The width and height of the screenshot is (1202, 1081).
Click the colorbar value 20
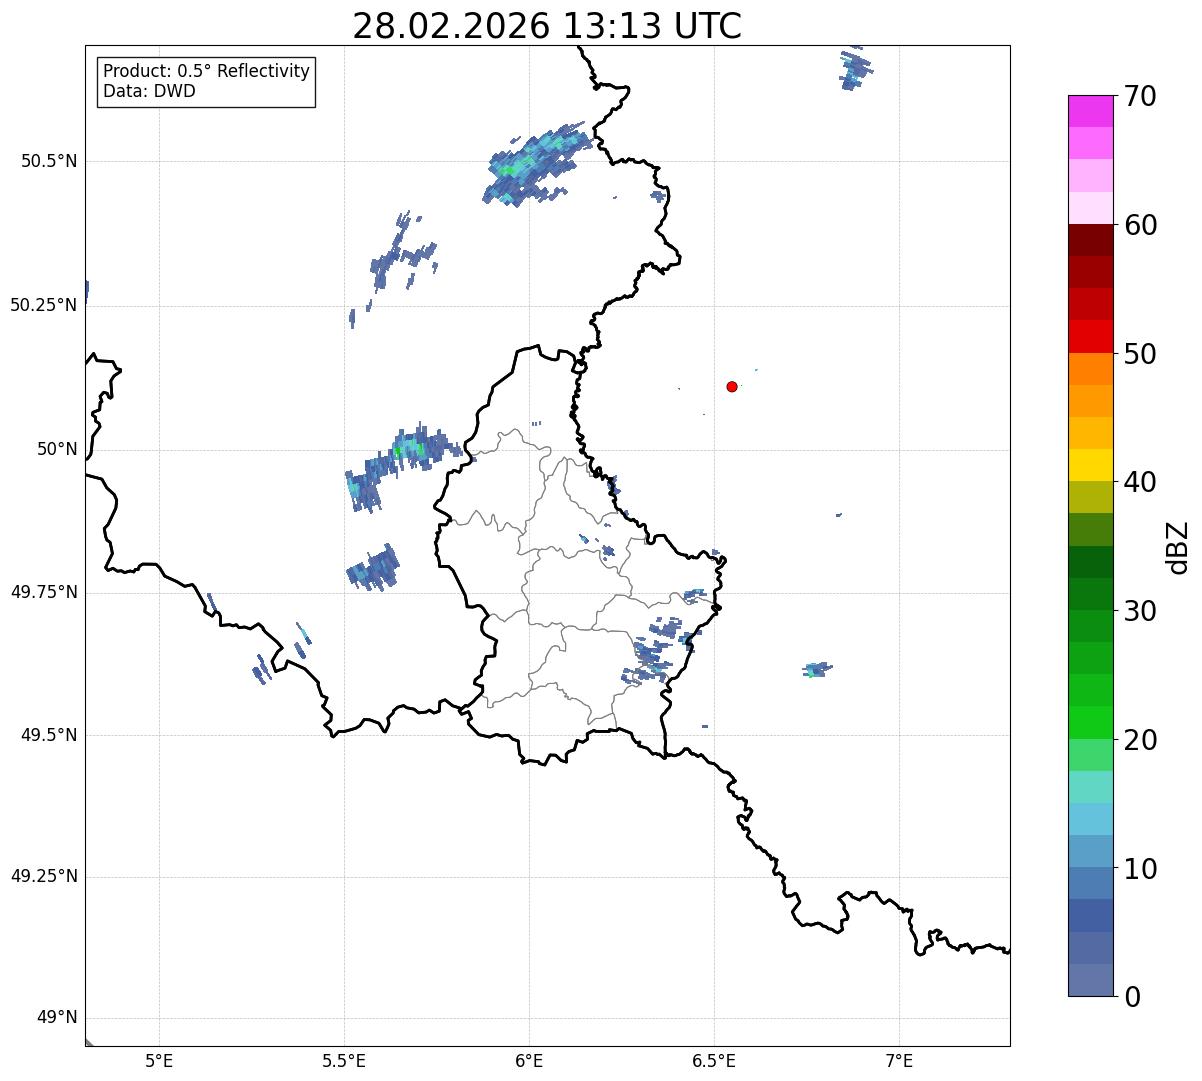click(x=1140, y=740)
